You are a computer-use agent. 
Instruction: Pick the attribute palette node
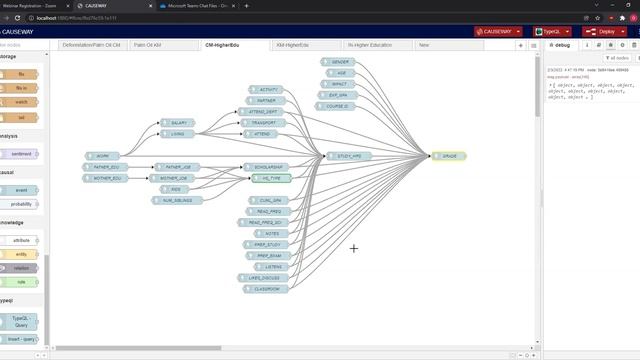(x=19, y=240)
